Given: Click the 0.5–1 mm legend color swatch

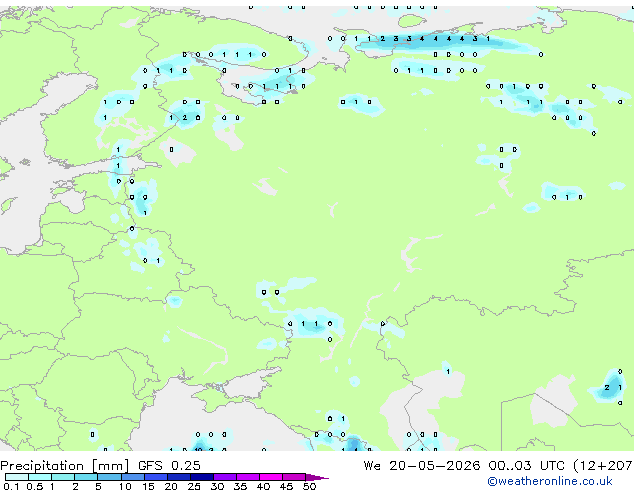Looking at the screenshot, I should pos(40,477).
